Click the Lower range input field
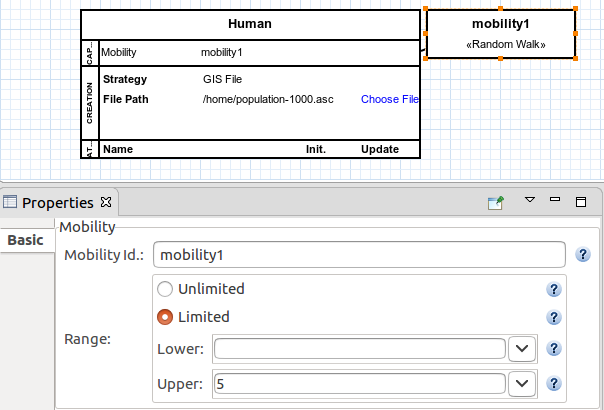Viewport: 604px width, 410px height. 360,349
